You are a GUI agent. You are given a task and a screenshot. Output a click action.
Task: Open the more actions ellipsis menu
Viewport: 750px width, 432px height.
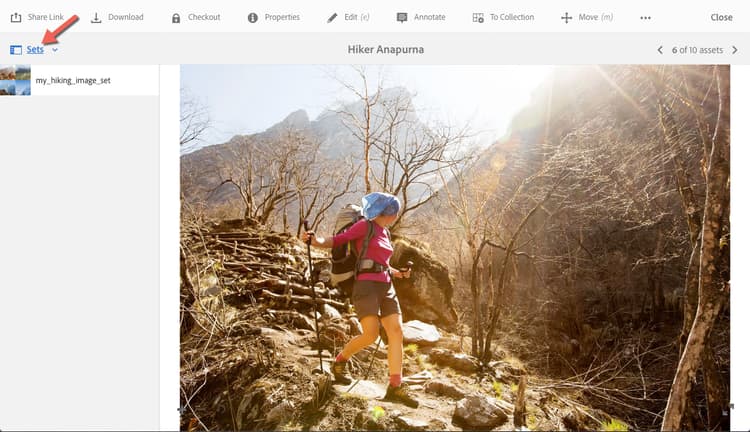645,18
